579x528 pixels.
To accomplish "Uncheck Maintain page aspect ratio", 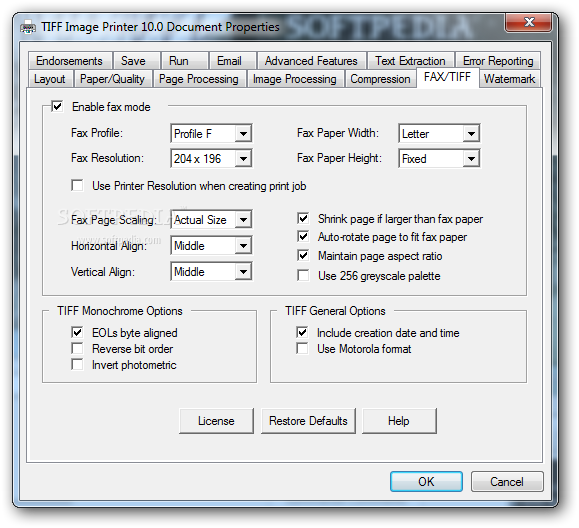I will coord(303,256).
